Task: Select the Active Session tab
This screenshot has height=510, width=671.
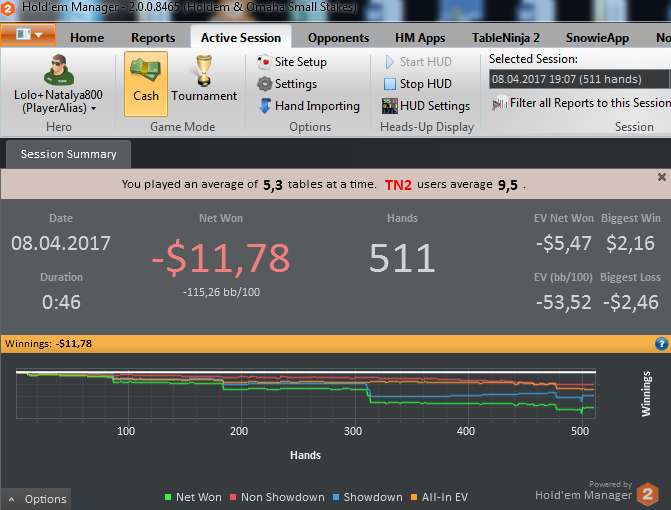Action: pyautogui.click(x=241, y=38)
